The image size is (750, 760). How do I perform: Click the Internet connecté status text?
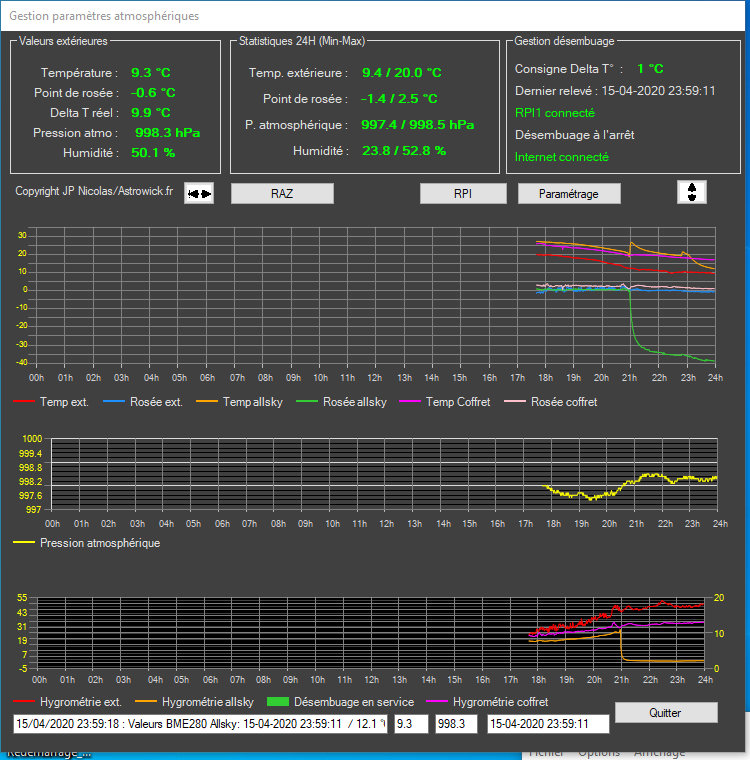tap(561, 157)
